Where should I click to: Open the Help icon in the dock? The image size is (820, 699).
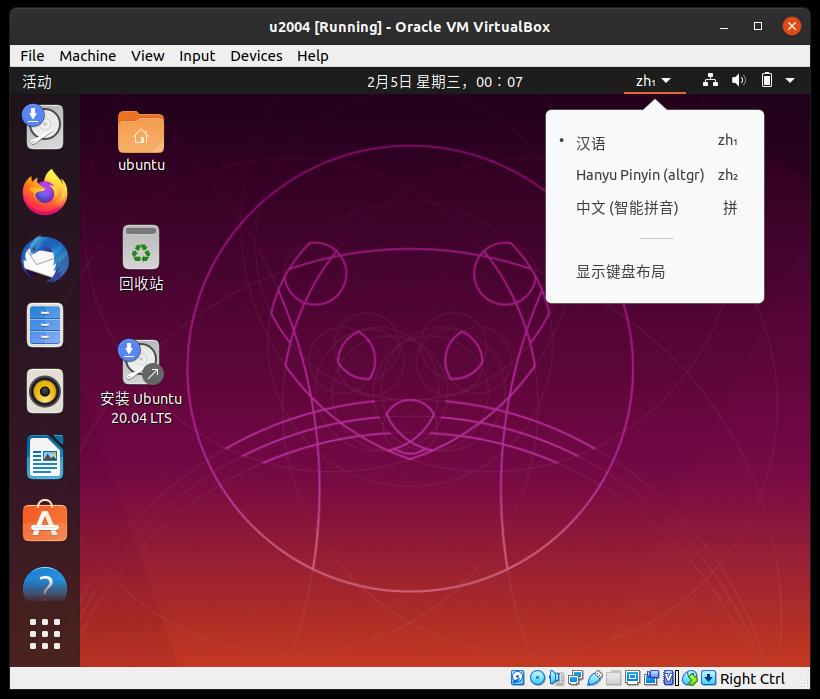[x=45, y=585]
